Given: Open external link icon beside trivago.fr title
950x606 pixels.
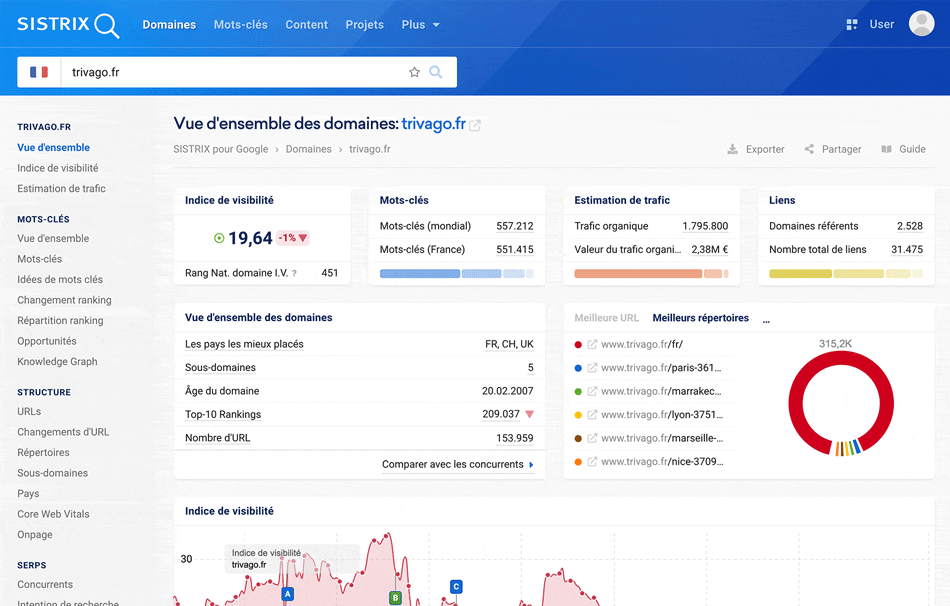Looking at the screenshot, I should [475, 125].
